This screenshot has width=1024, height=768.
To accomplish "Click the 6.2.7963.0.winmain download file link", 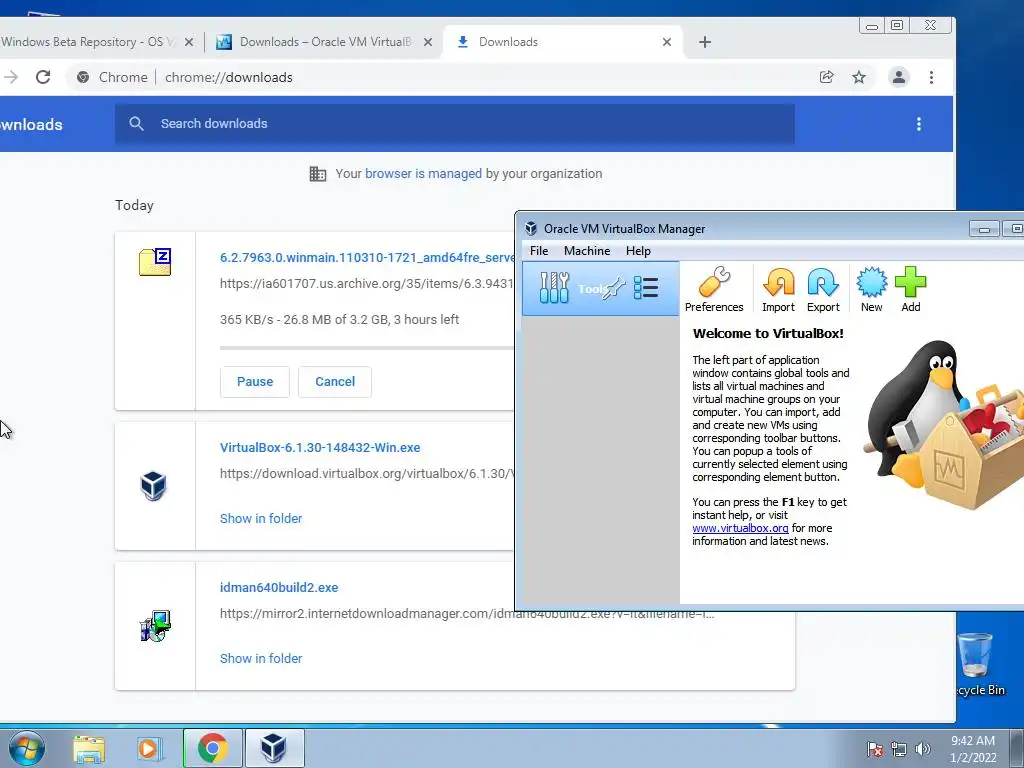I will click(x=367, y=257).
